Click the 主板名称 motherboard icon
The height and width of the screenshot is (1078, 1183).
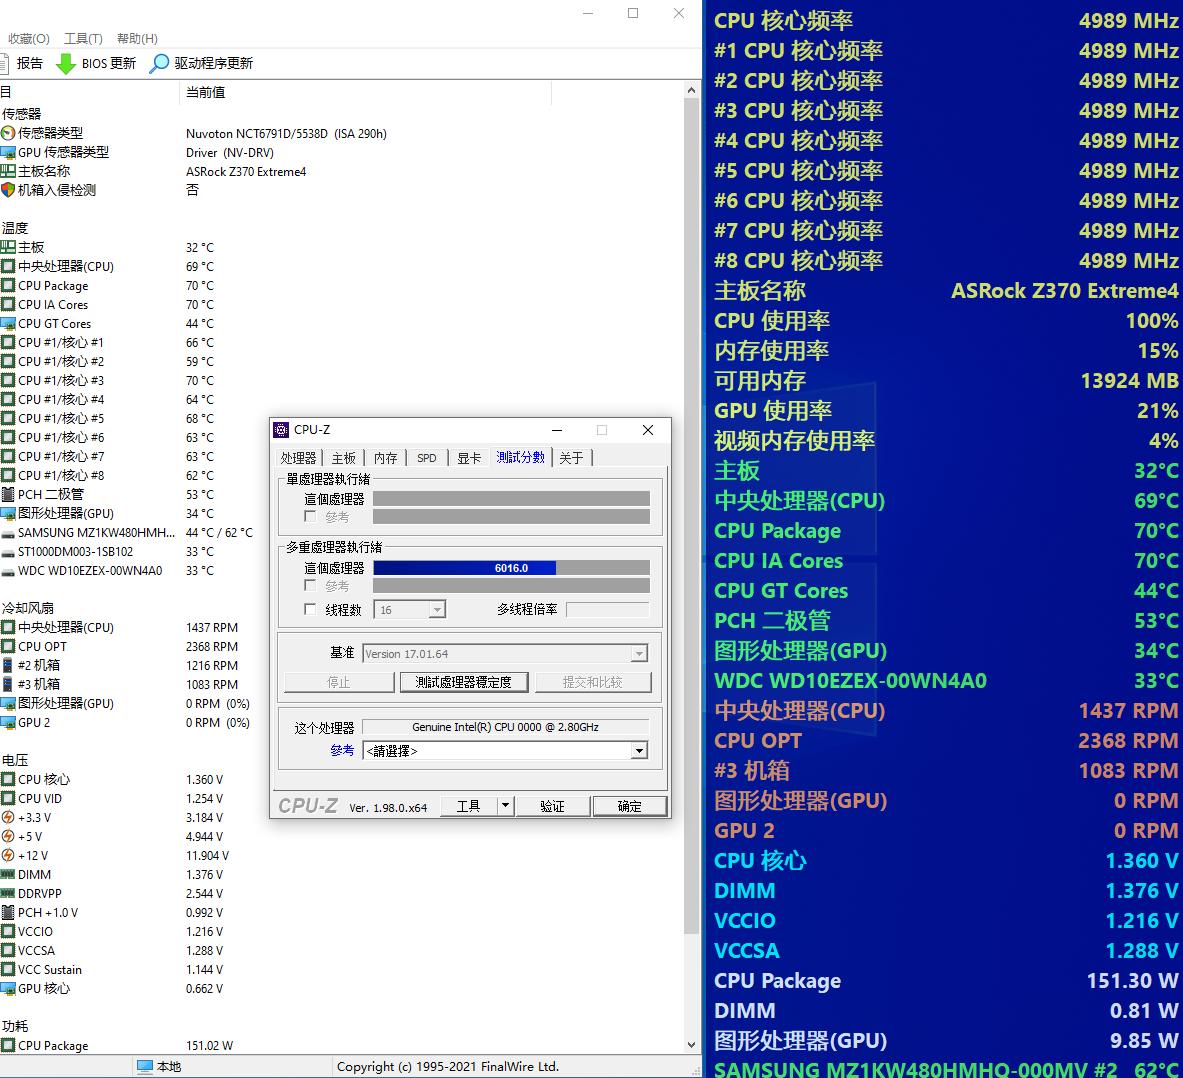(9, 171)
